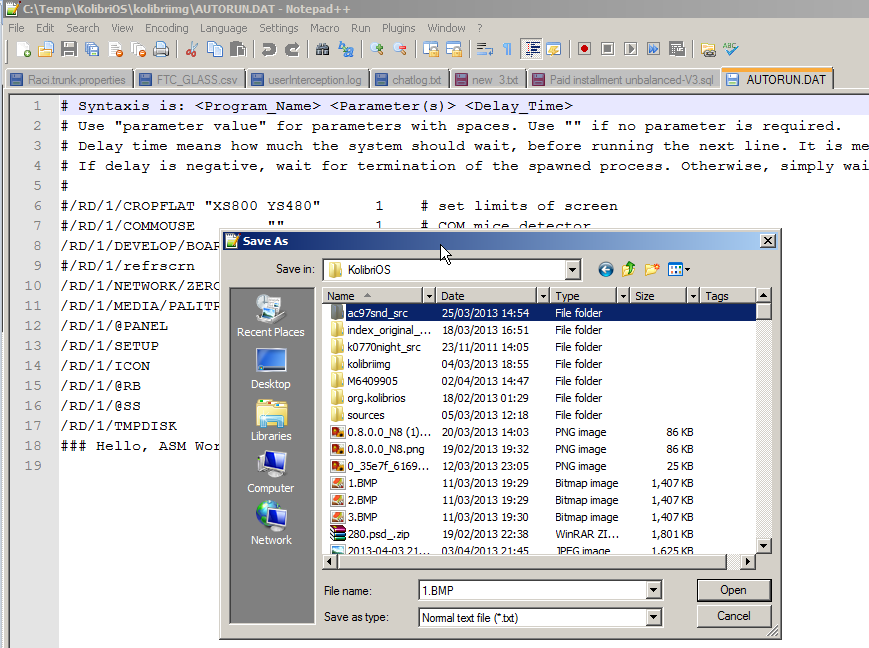
Task: Expand the File name combo box dropdown
Action: click(652, 590)
